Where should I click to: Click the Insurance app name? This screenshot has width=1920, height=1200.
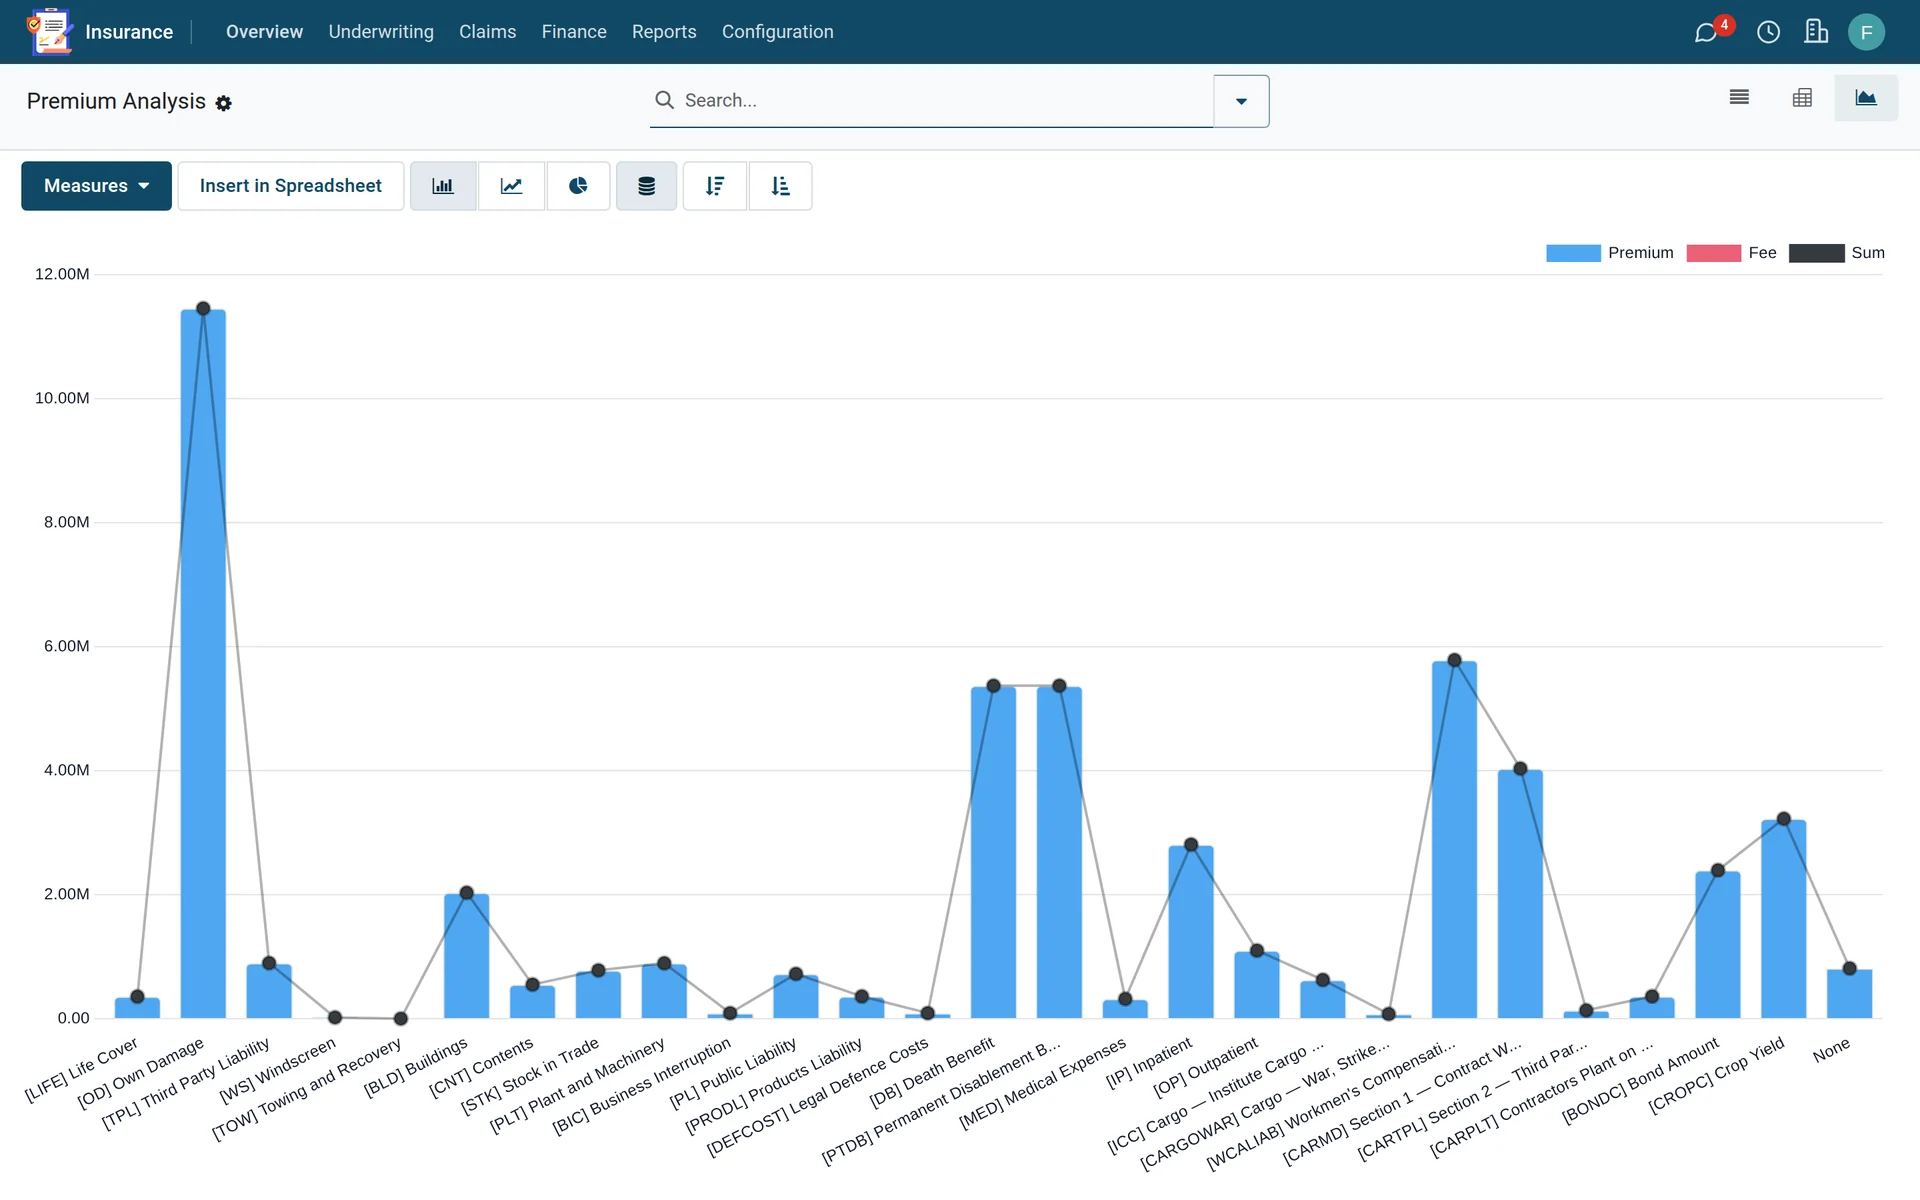click(129, 32)
